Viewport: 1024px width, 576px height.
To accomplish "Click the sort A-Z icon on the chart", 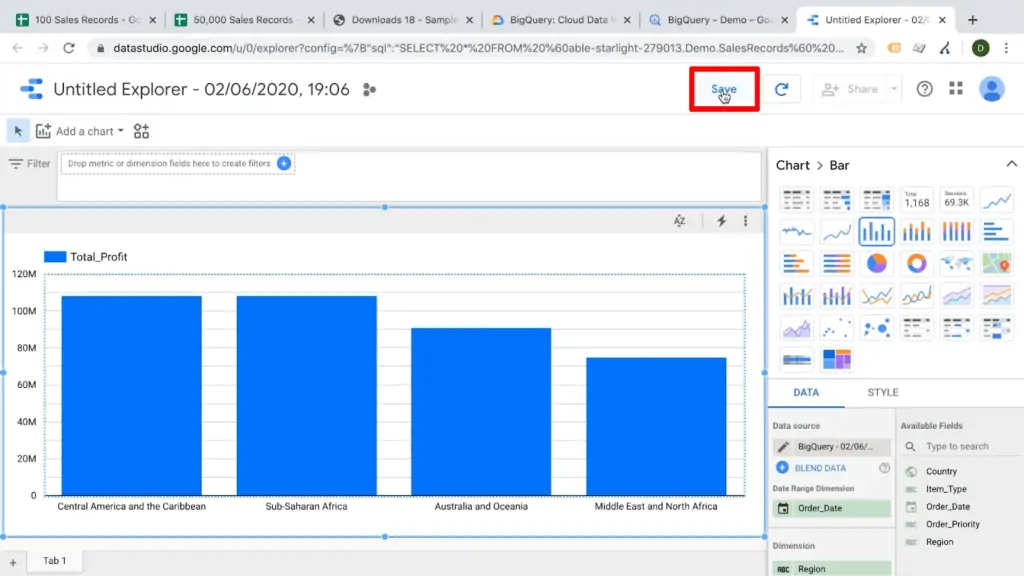I will [679, 221].
